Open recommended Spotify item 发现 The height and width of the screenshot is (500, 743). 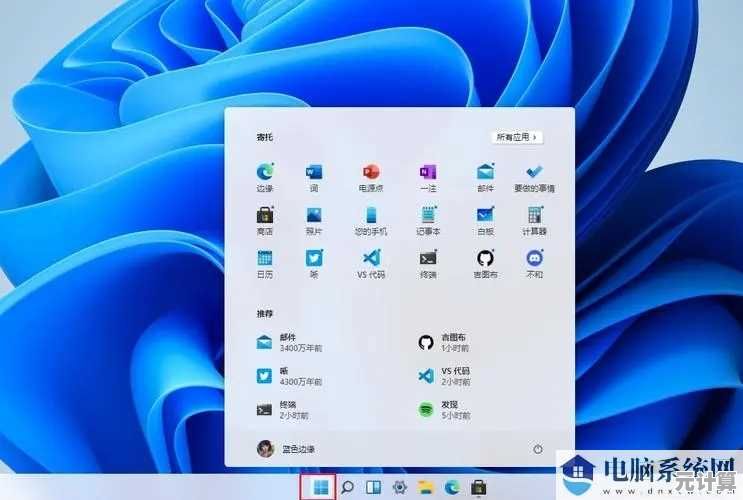[x=444, y=409]
